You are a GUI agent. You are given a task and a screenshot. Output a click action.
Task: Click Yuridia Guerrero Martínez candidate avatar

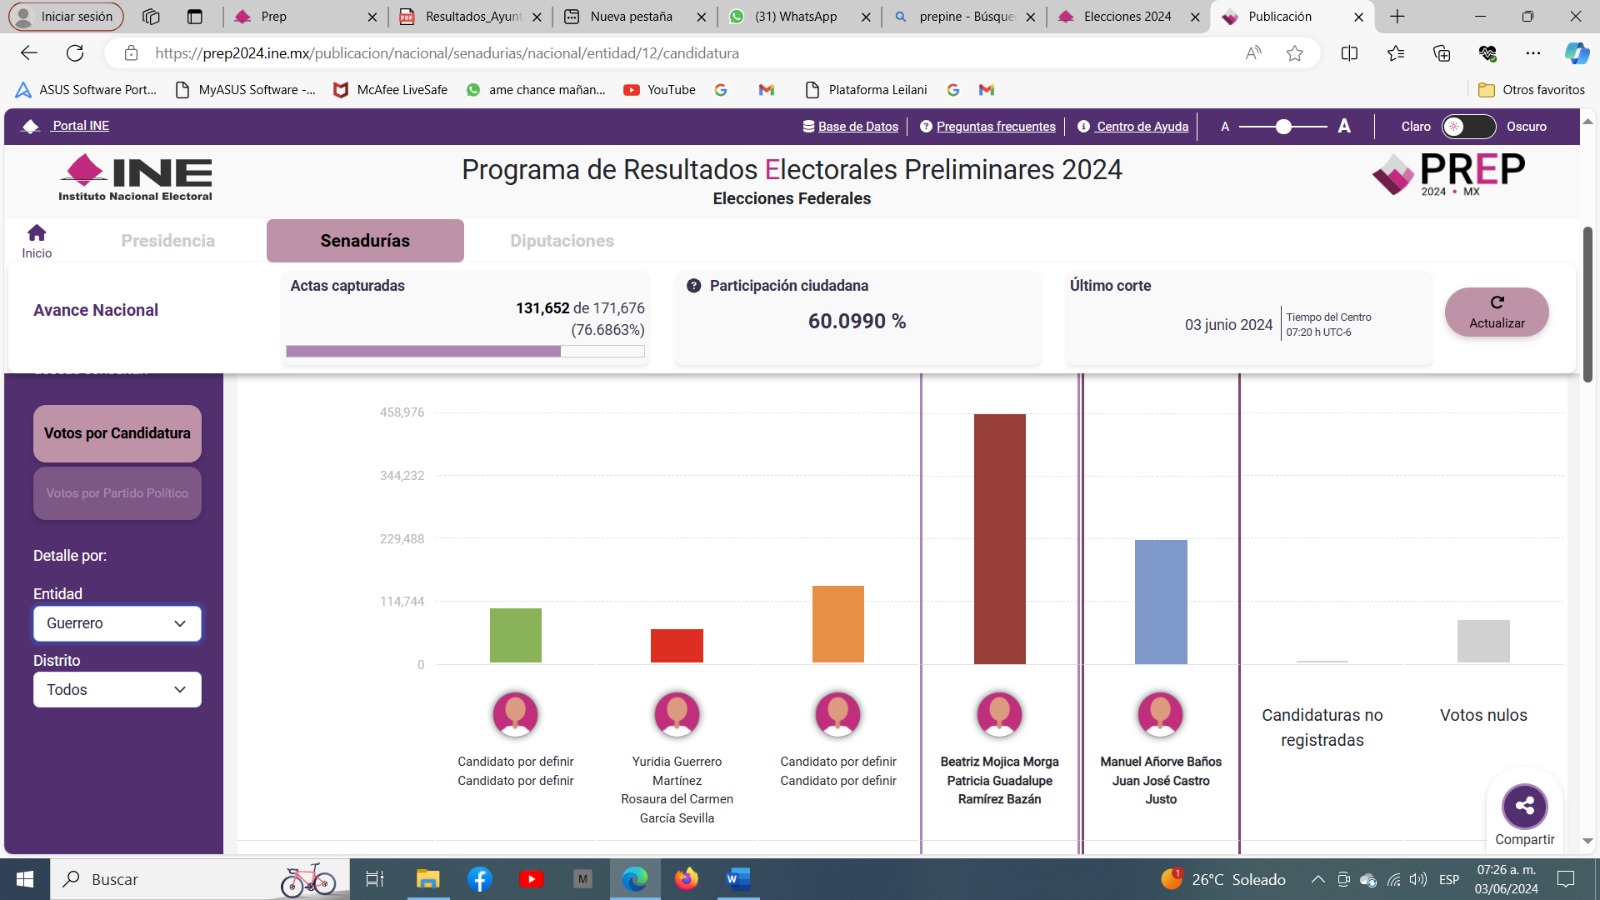[x=677, y=715]
